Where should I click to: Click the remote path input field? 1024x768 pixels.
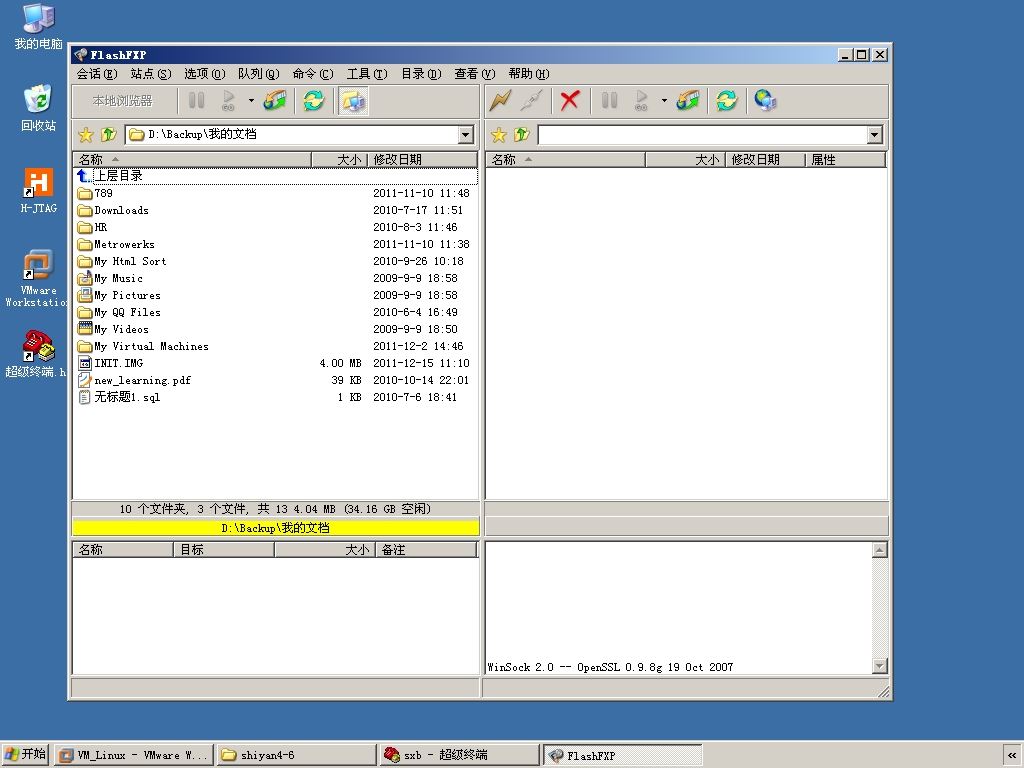(x=703, y=135)
